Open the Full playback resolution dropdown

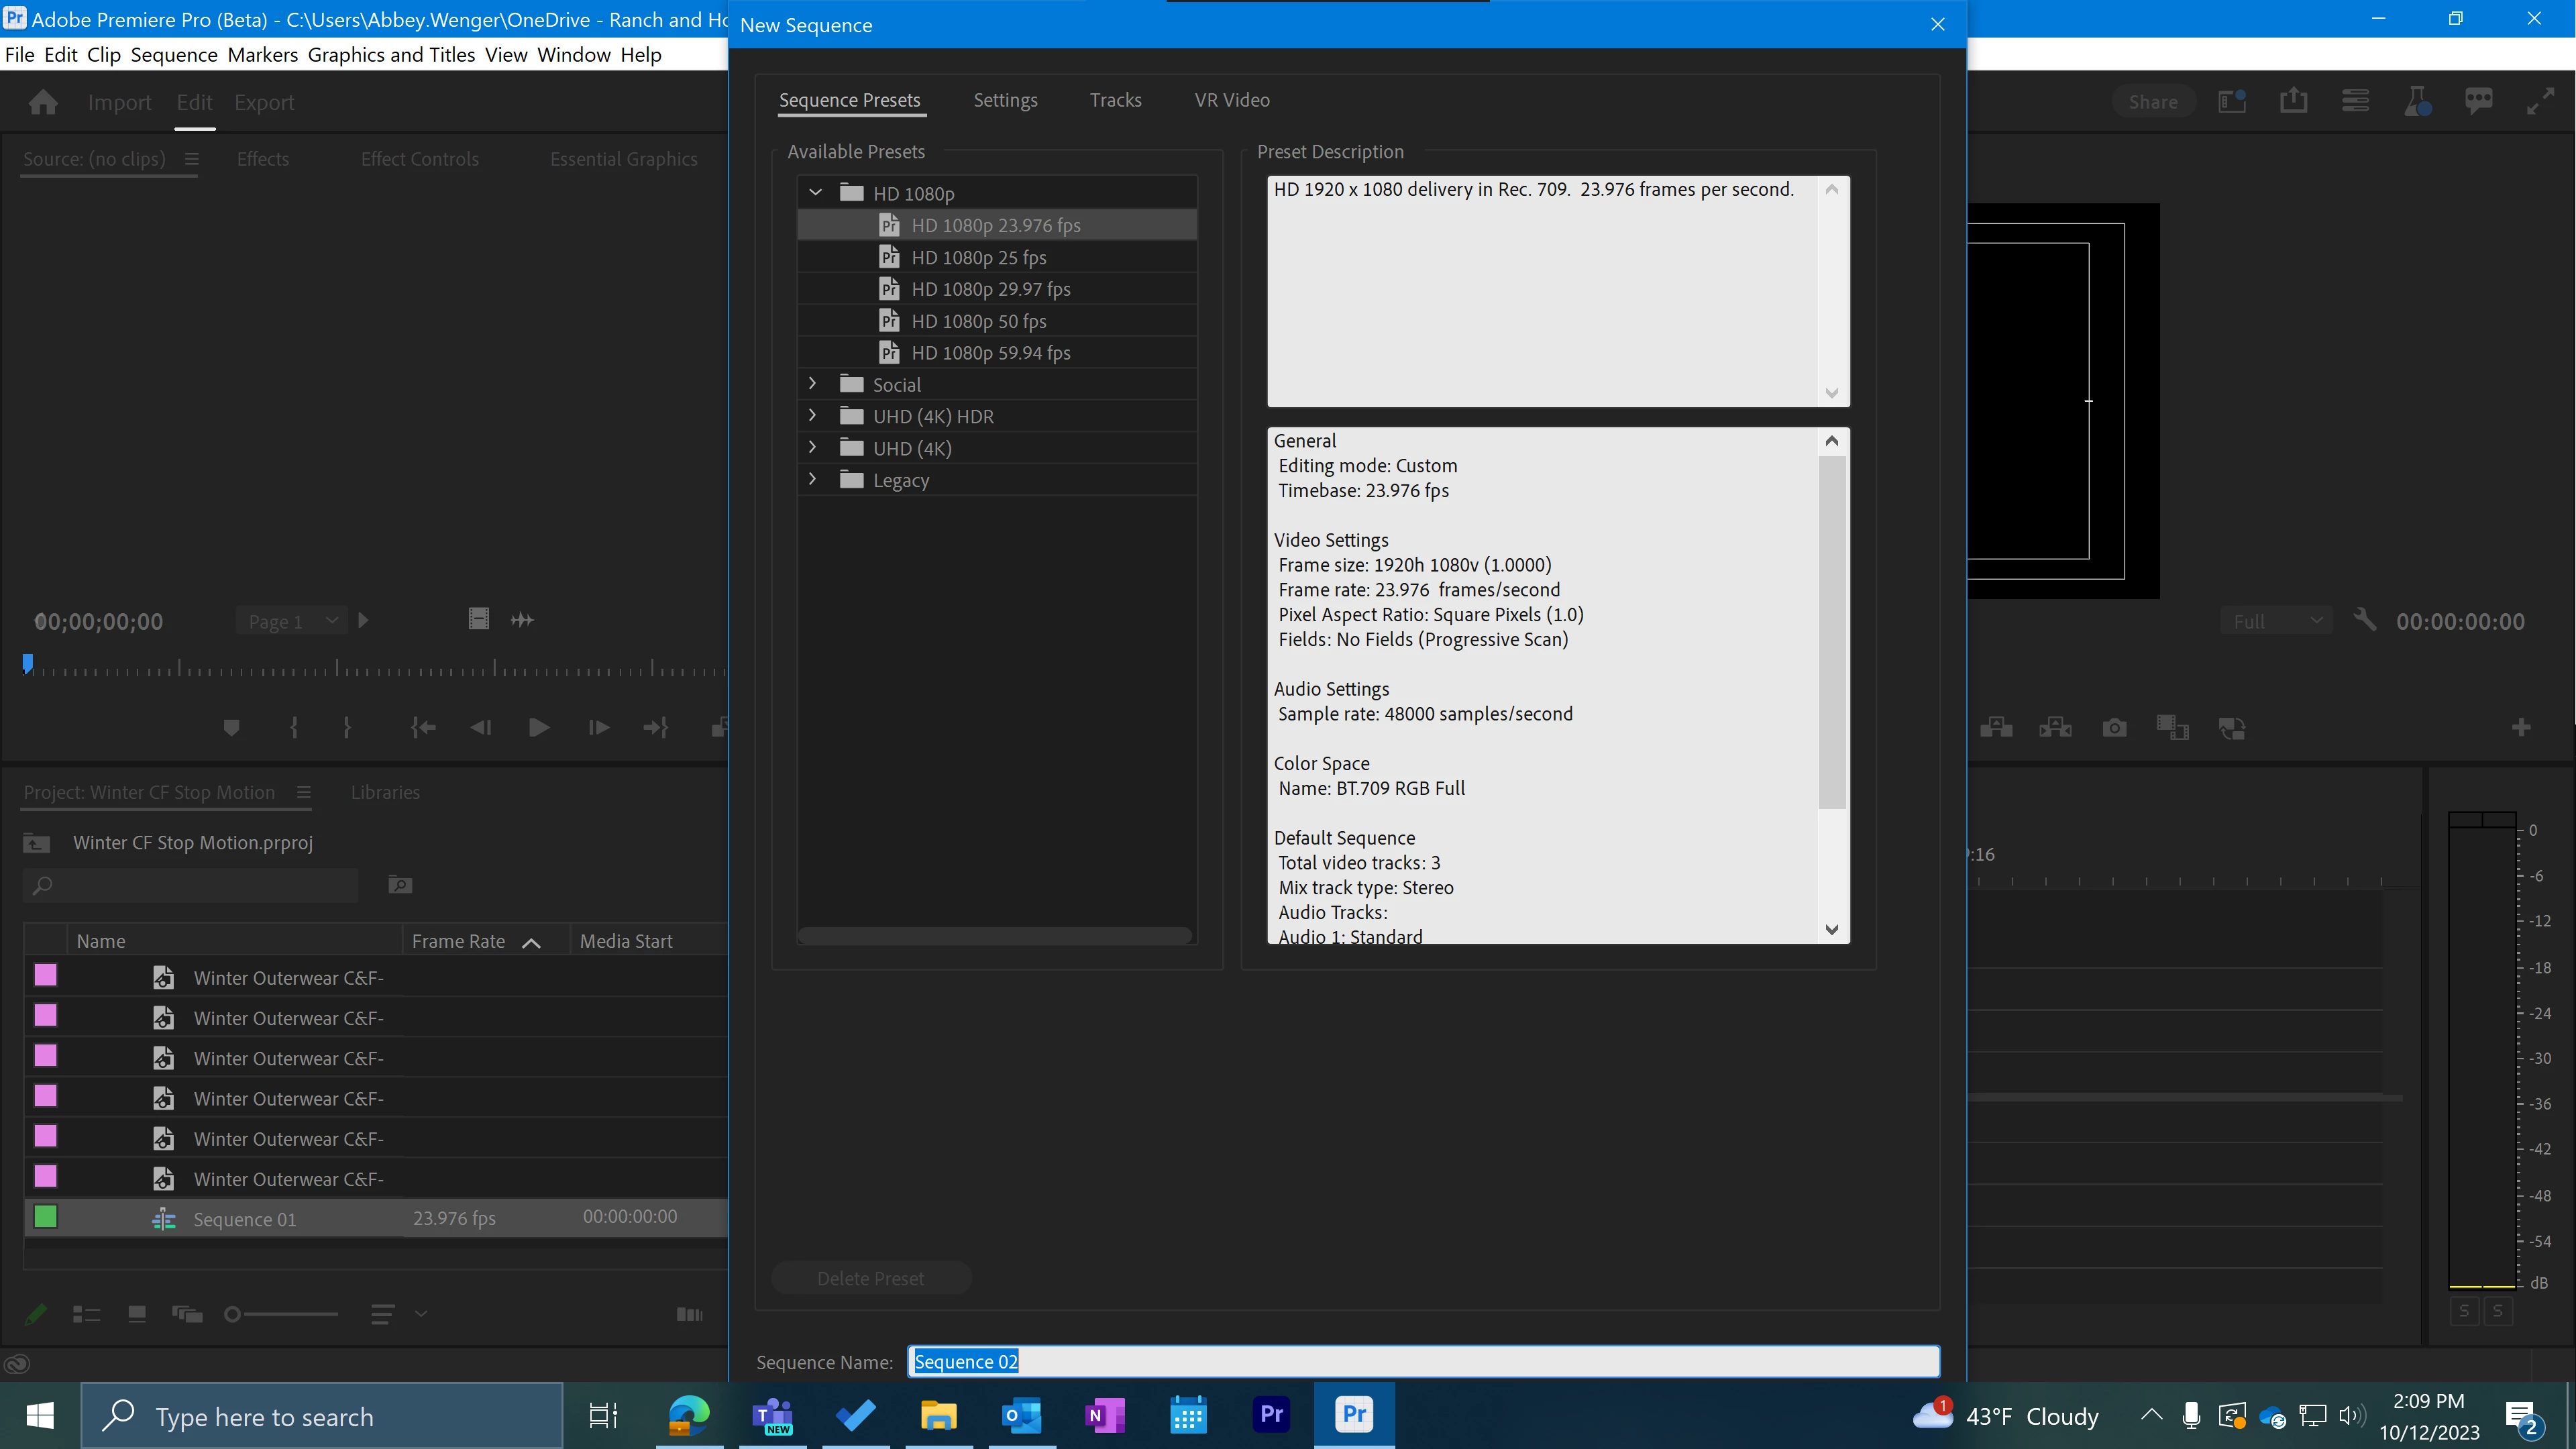[x=2276, y=621]
